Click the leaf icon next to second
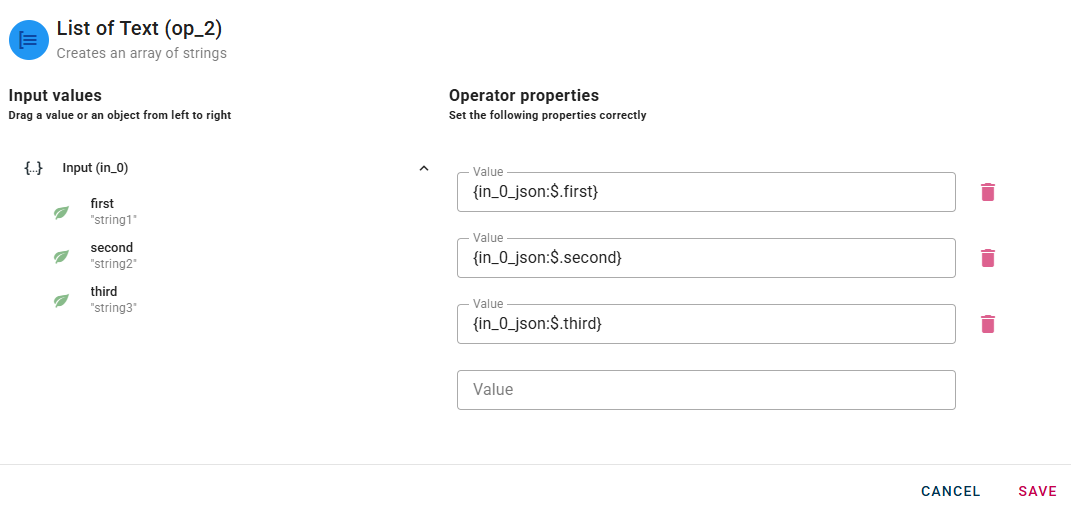This screenshot has height=512, width=1071. click(x=61, y=256)
